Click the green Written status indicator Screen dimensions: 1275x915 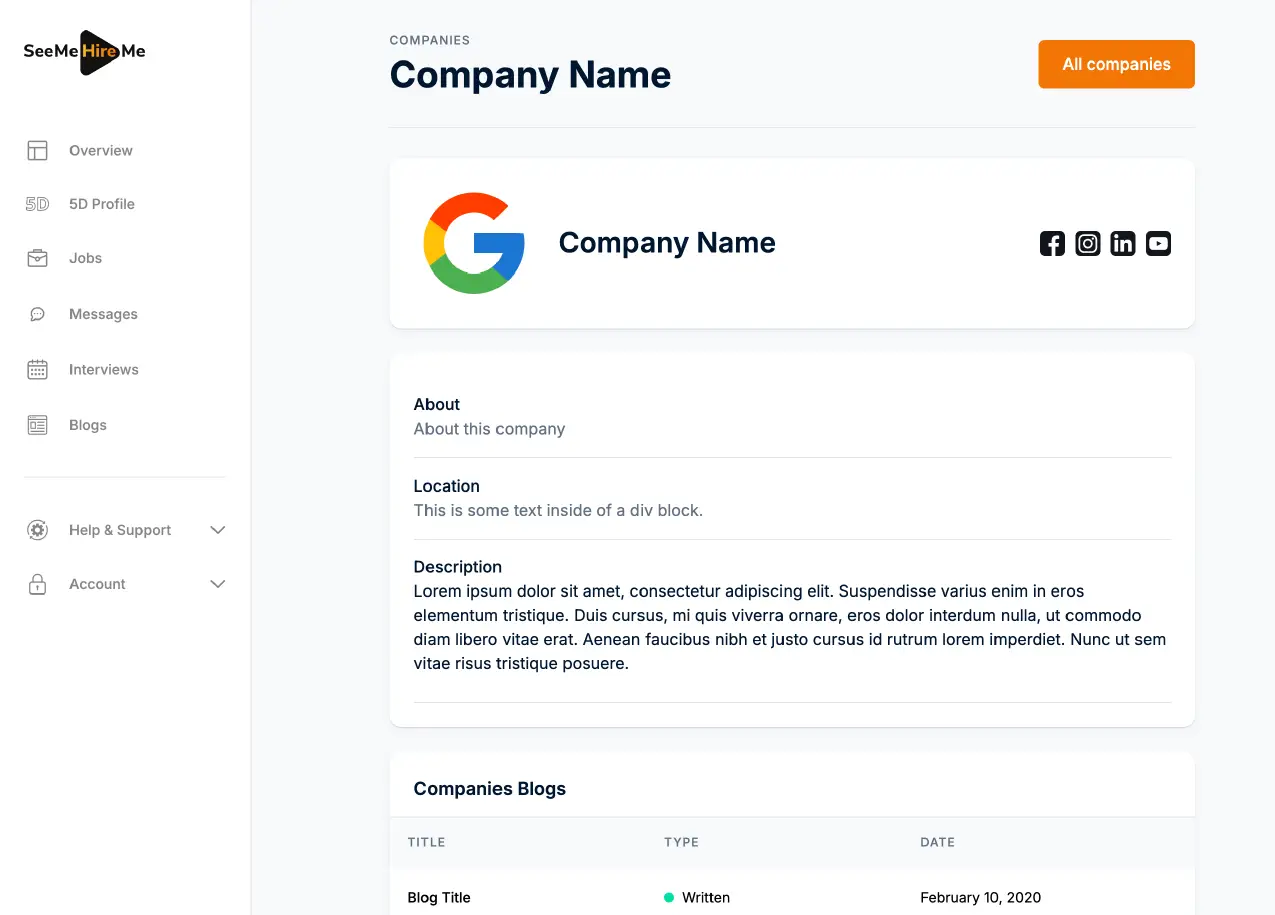(668, 897)
